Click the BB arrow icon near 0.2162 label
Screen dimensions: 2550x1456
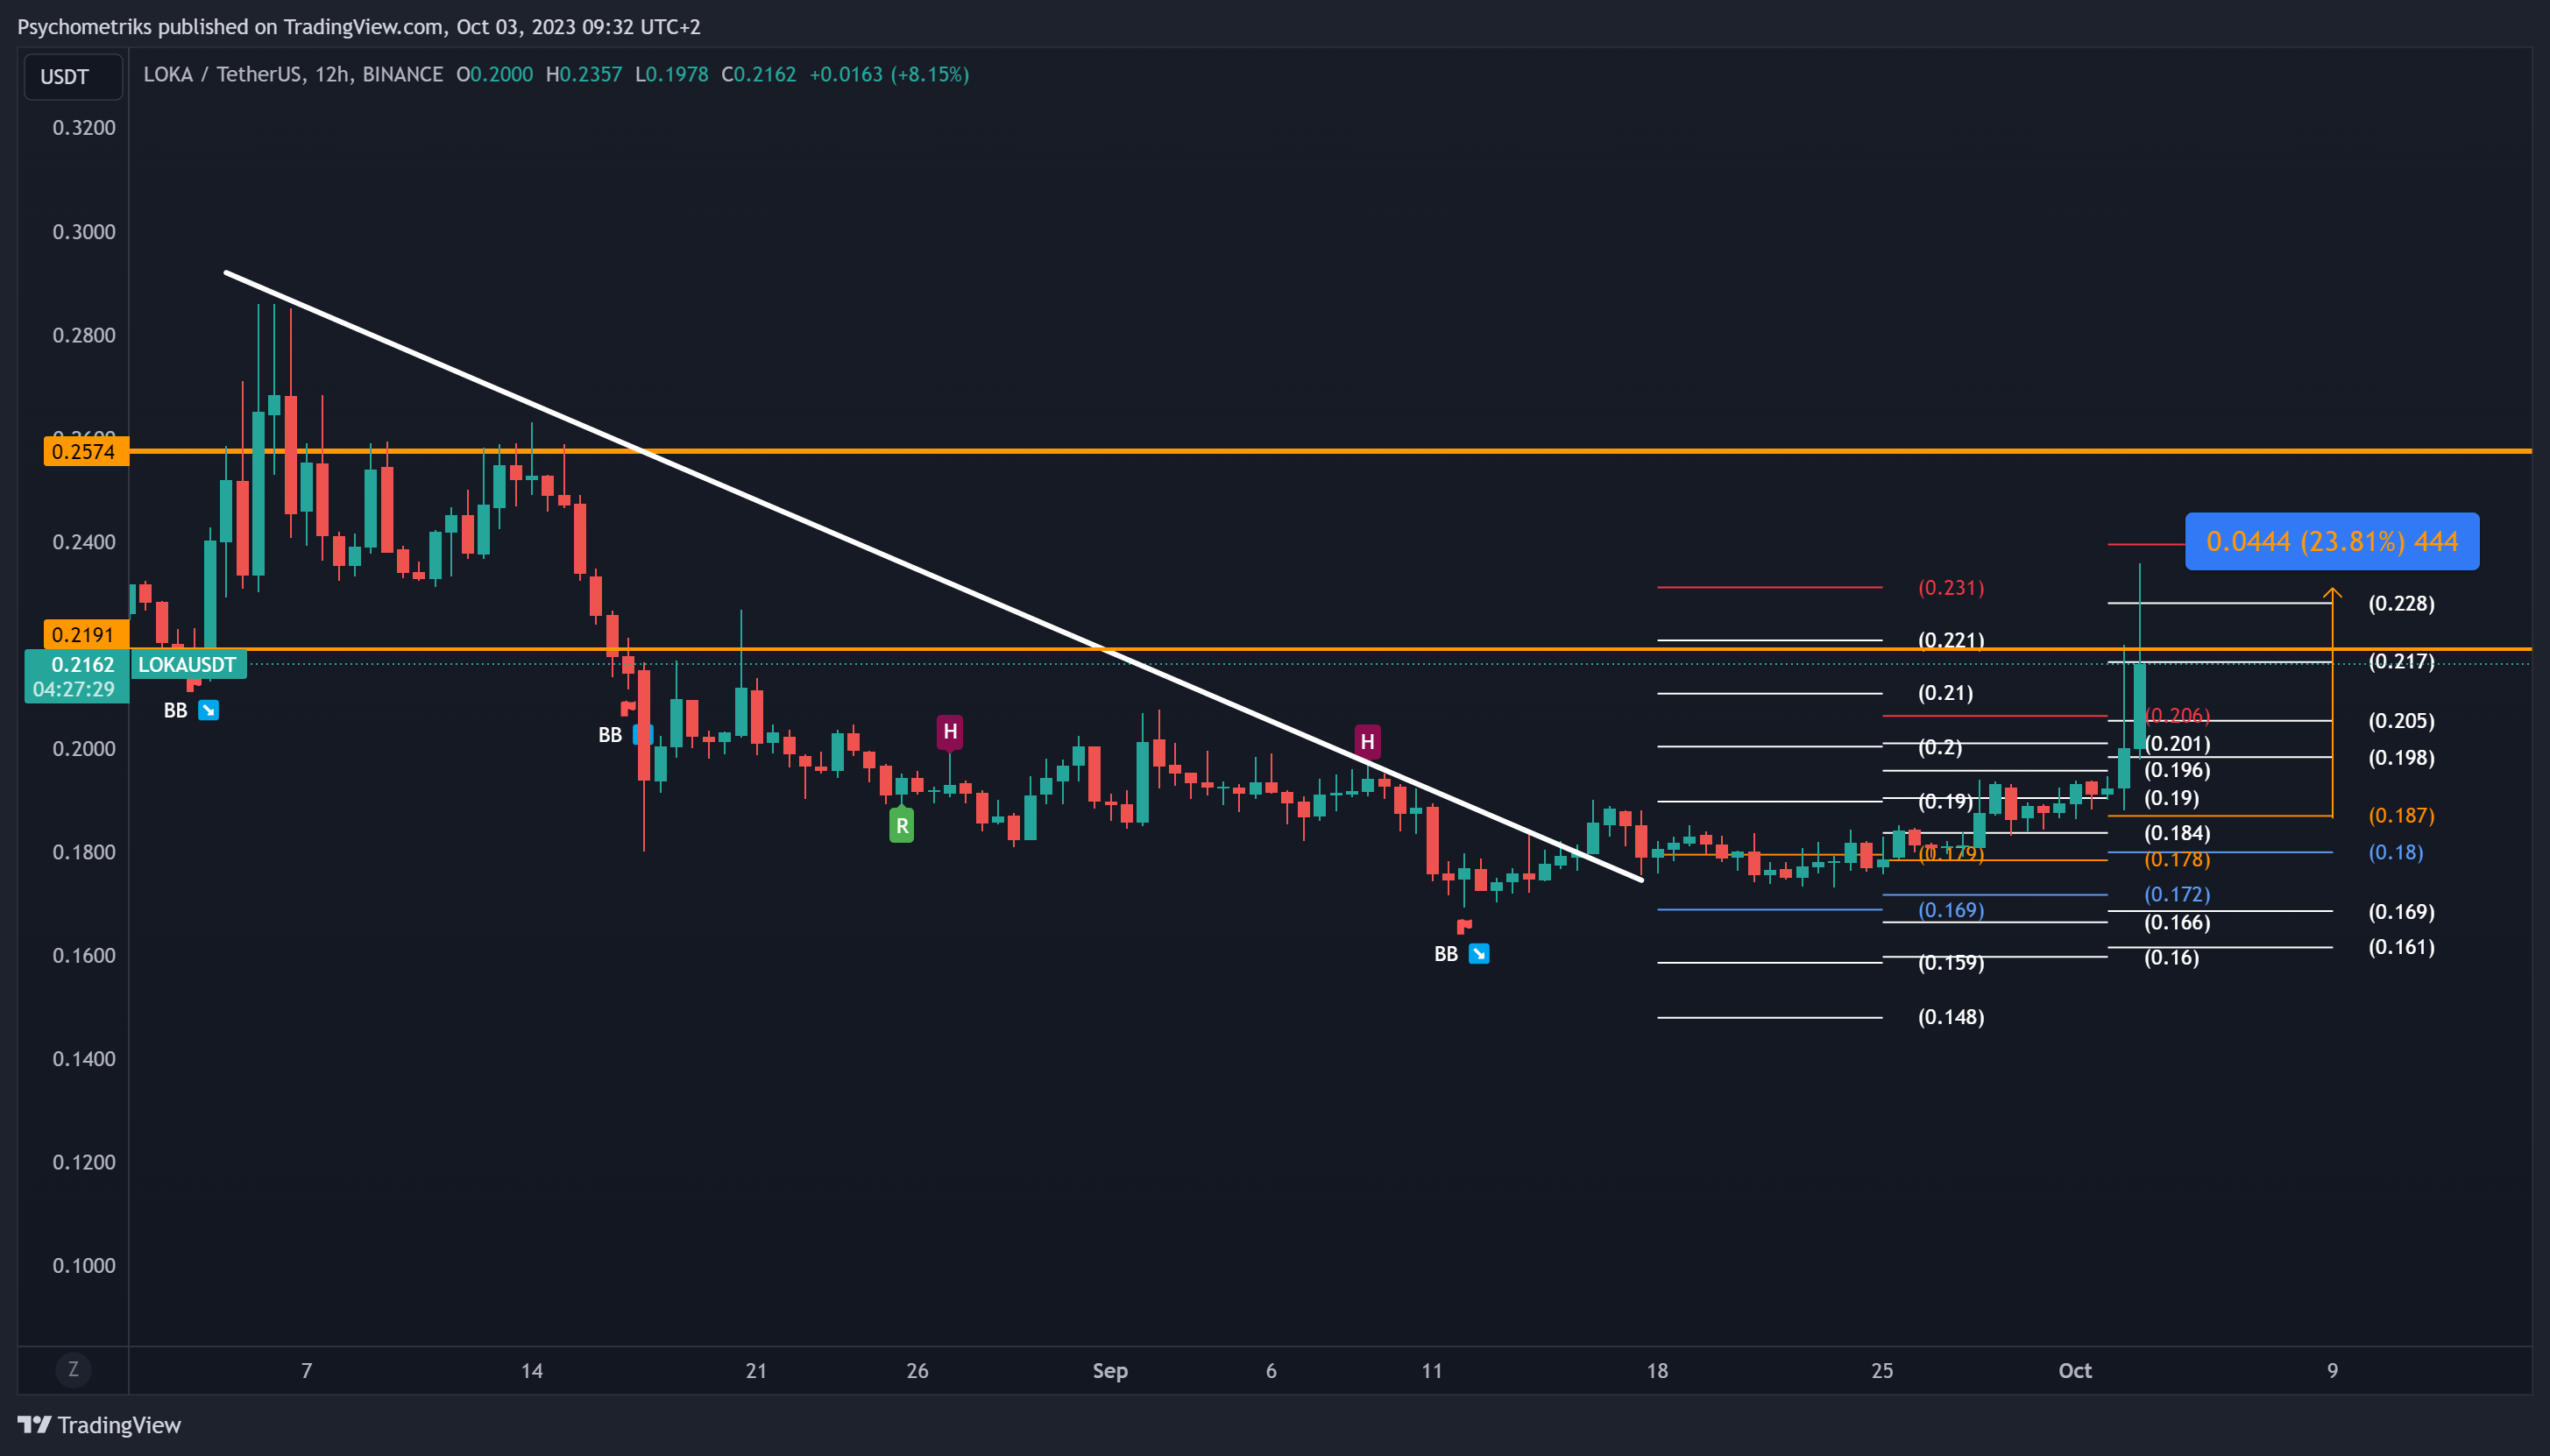coord(208,710)
